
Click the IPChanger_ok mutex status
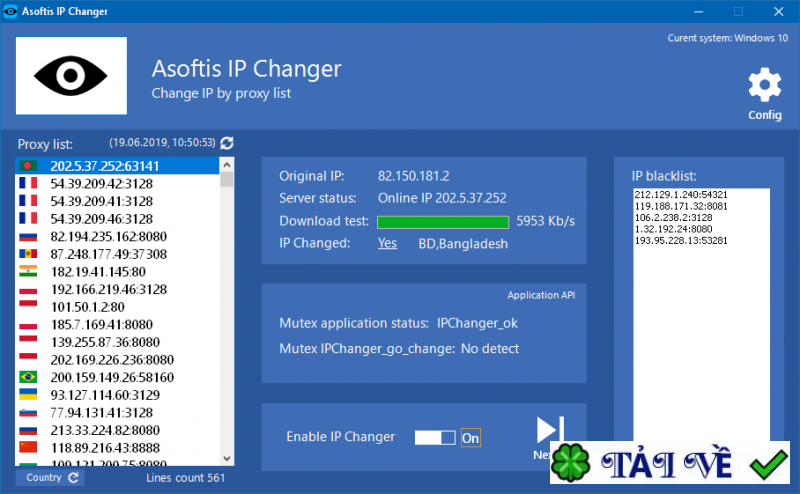click(477, 324)
